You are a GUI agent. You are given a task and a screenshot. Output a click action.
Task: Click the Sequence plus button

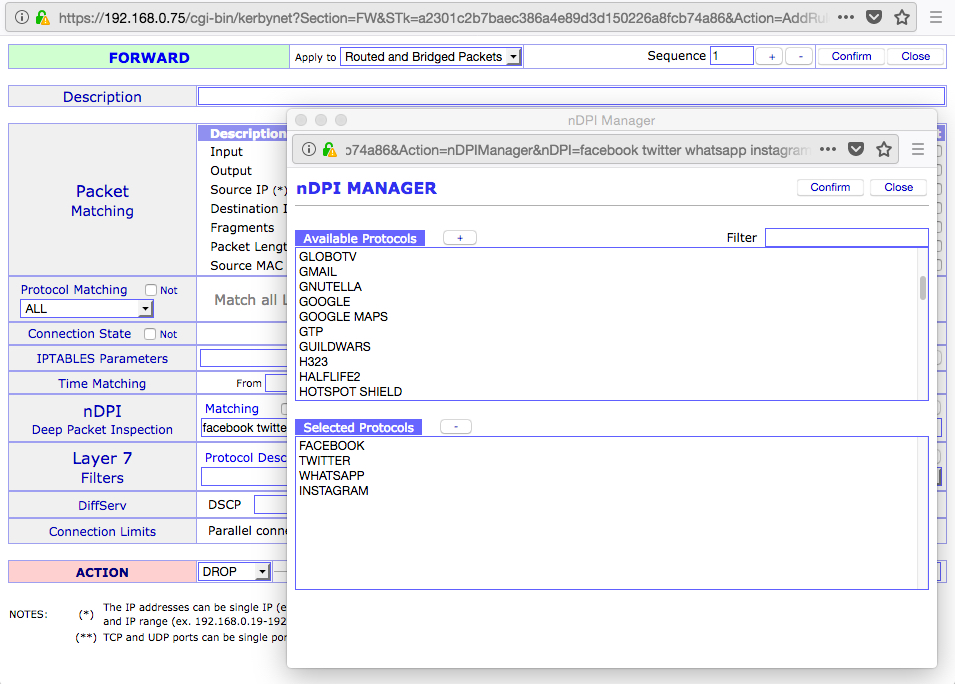tap(771, 56)
